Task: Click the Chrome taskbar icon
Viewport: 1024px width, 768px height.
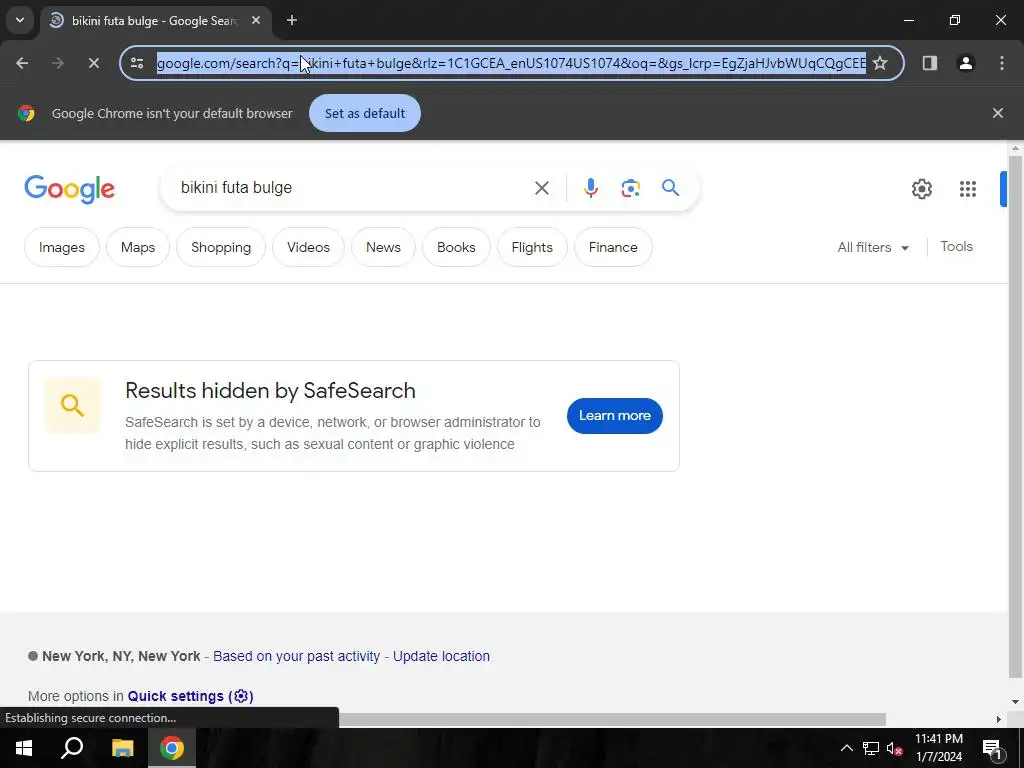Action: coord(172,748)
